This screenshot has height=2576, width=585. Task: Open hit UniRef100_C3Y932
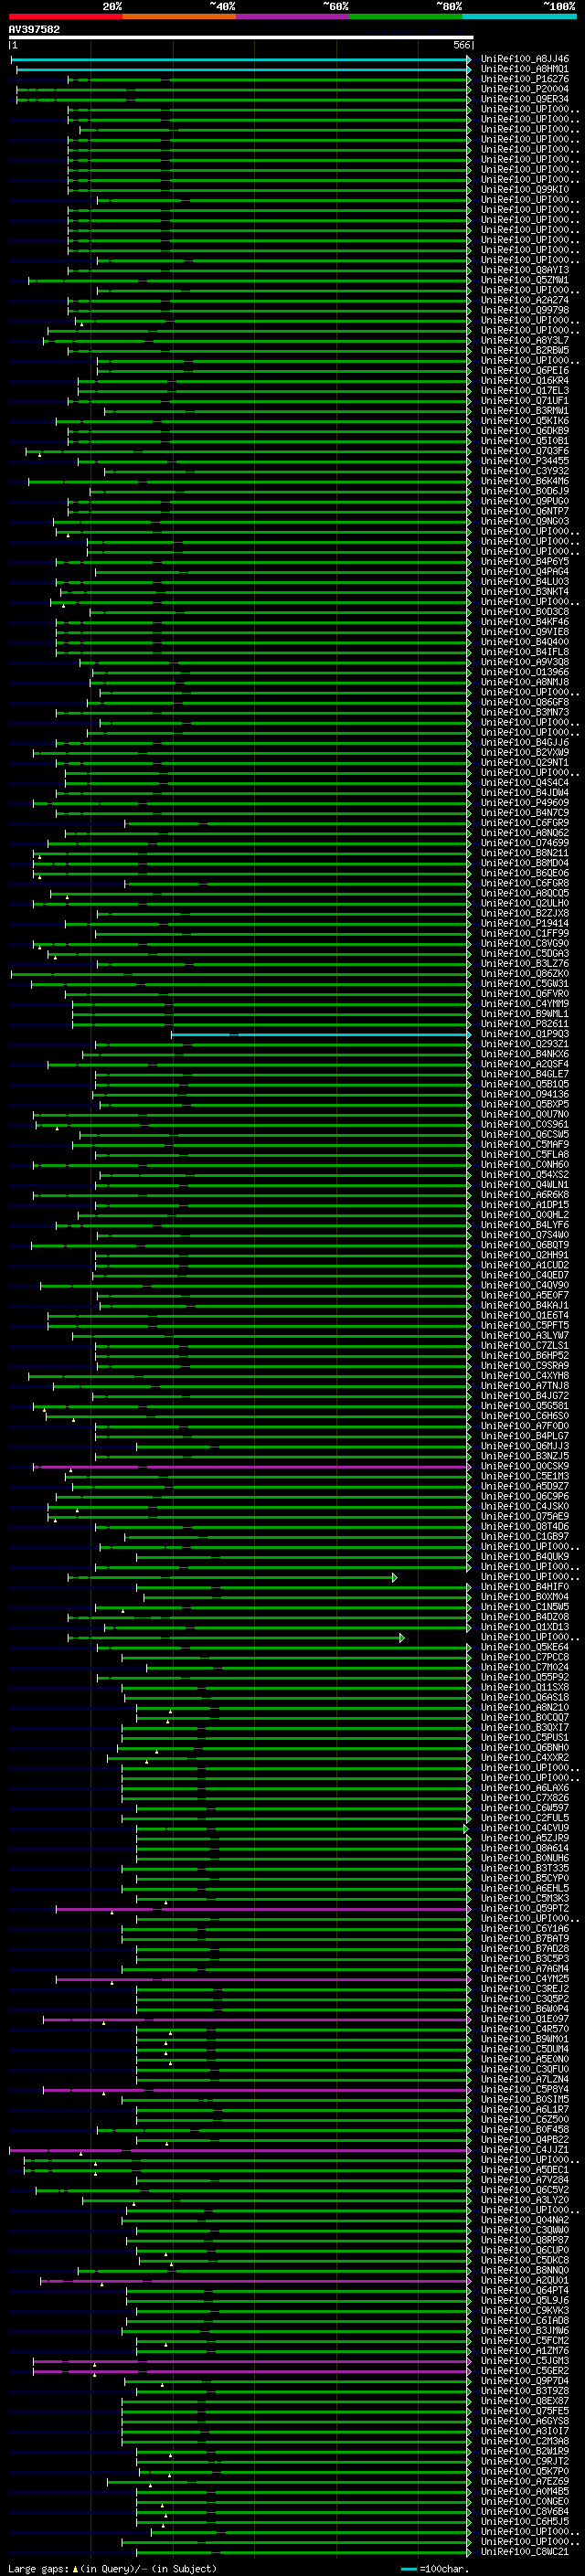(524, 471)
